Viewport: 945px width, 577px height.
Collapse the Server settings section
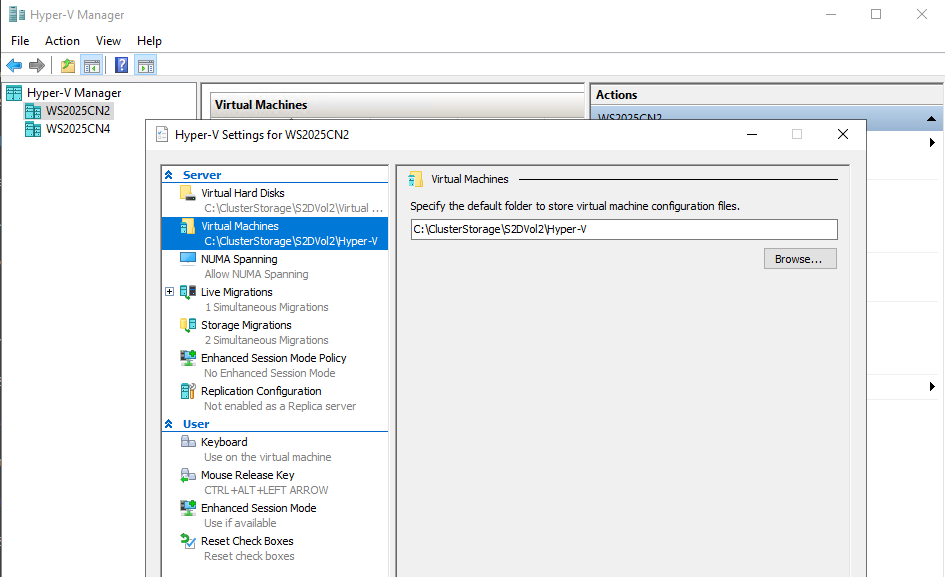coord(171,174)
